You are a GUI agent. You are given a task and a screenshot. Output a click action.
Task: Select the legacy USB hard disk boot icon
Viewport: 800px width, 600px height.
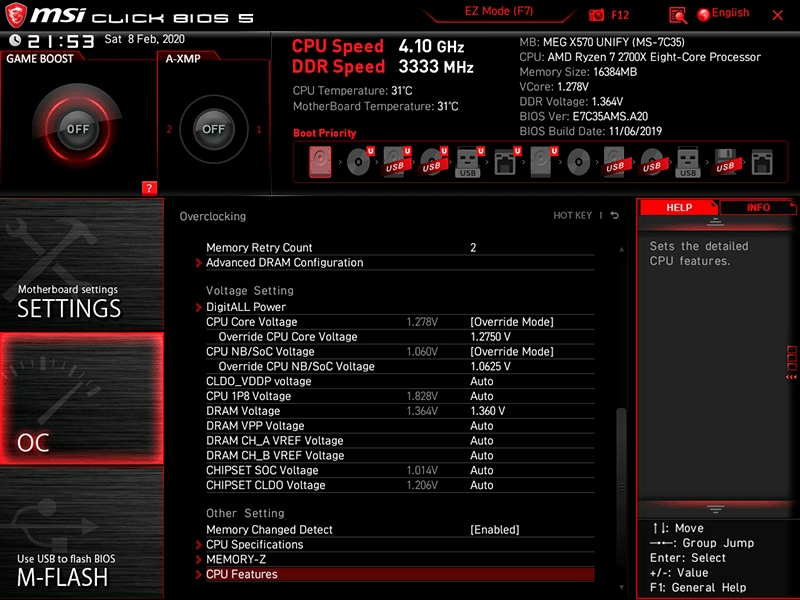(615, 162)
